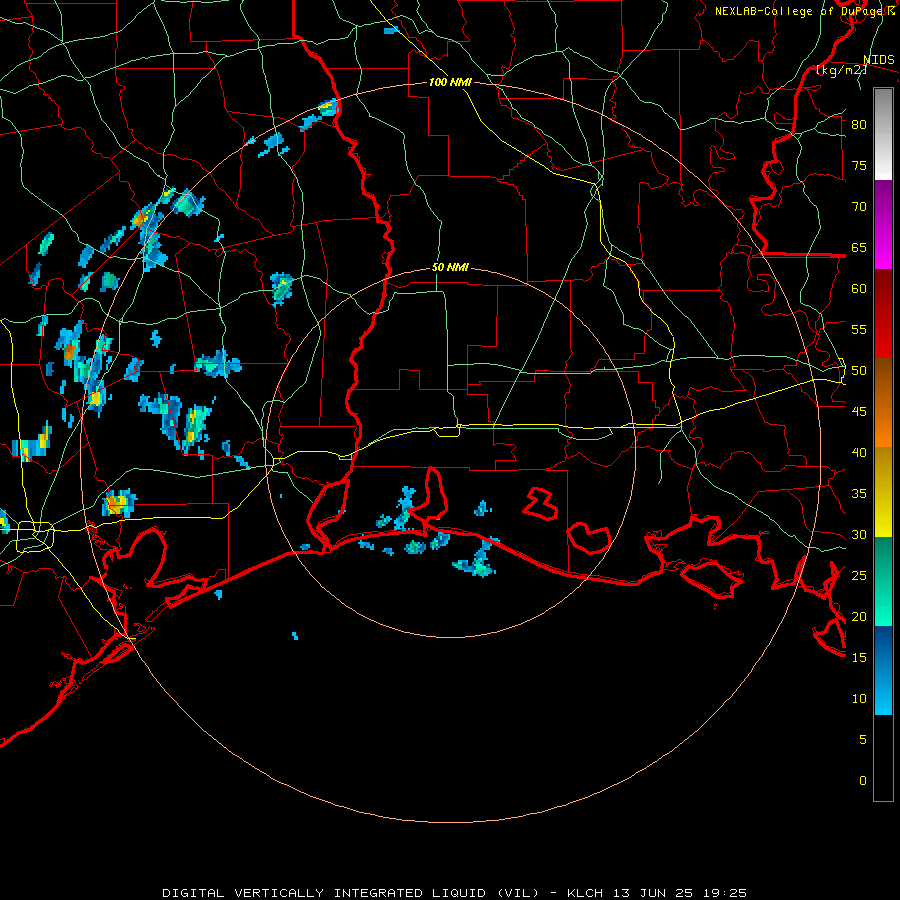Choose the 20 value on the legend
900x900 pixels.
pyautogui.click(x=859, y=617)
